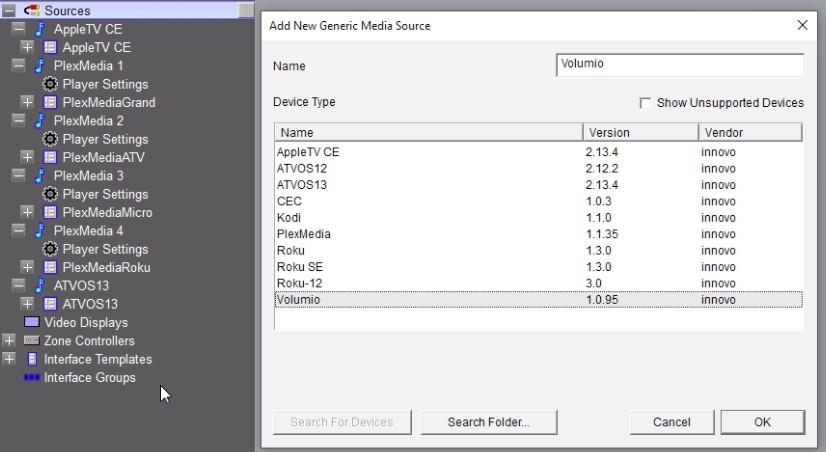Click PlexMedia 2 music note icon
The width and height of the screenshot is (826, 452).
(40, 120)
